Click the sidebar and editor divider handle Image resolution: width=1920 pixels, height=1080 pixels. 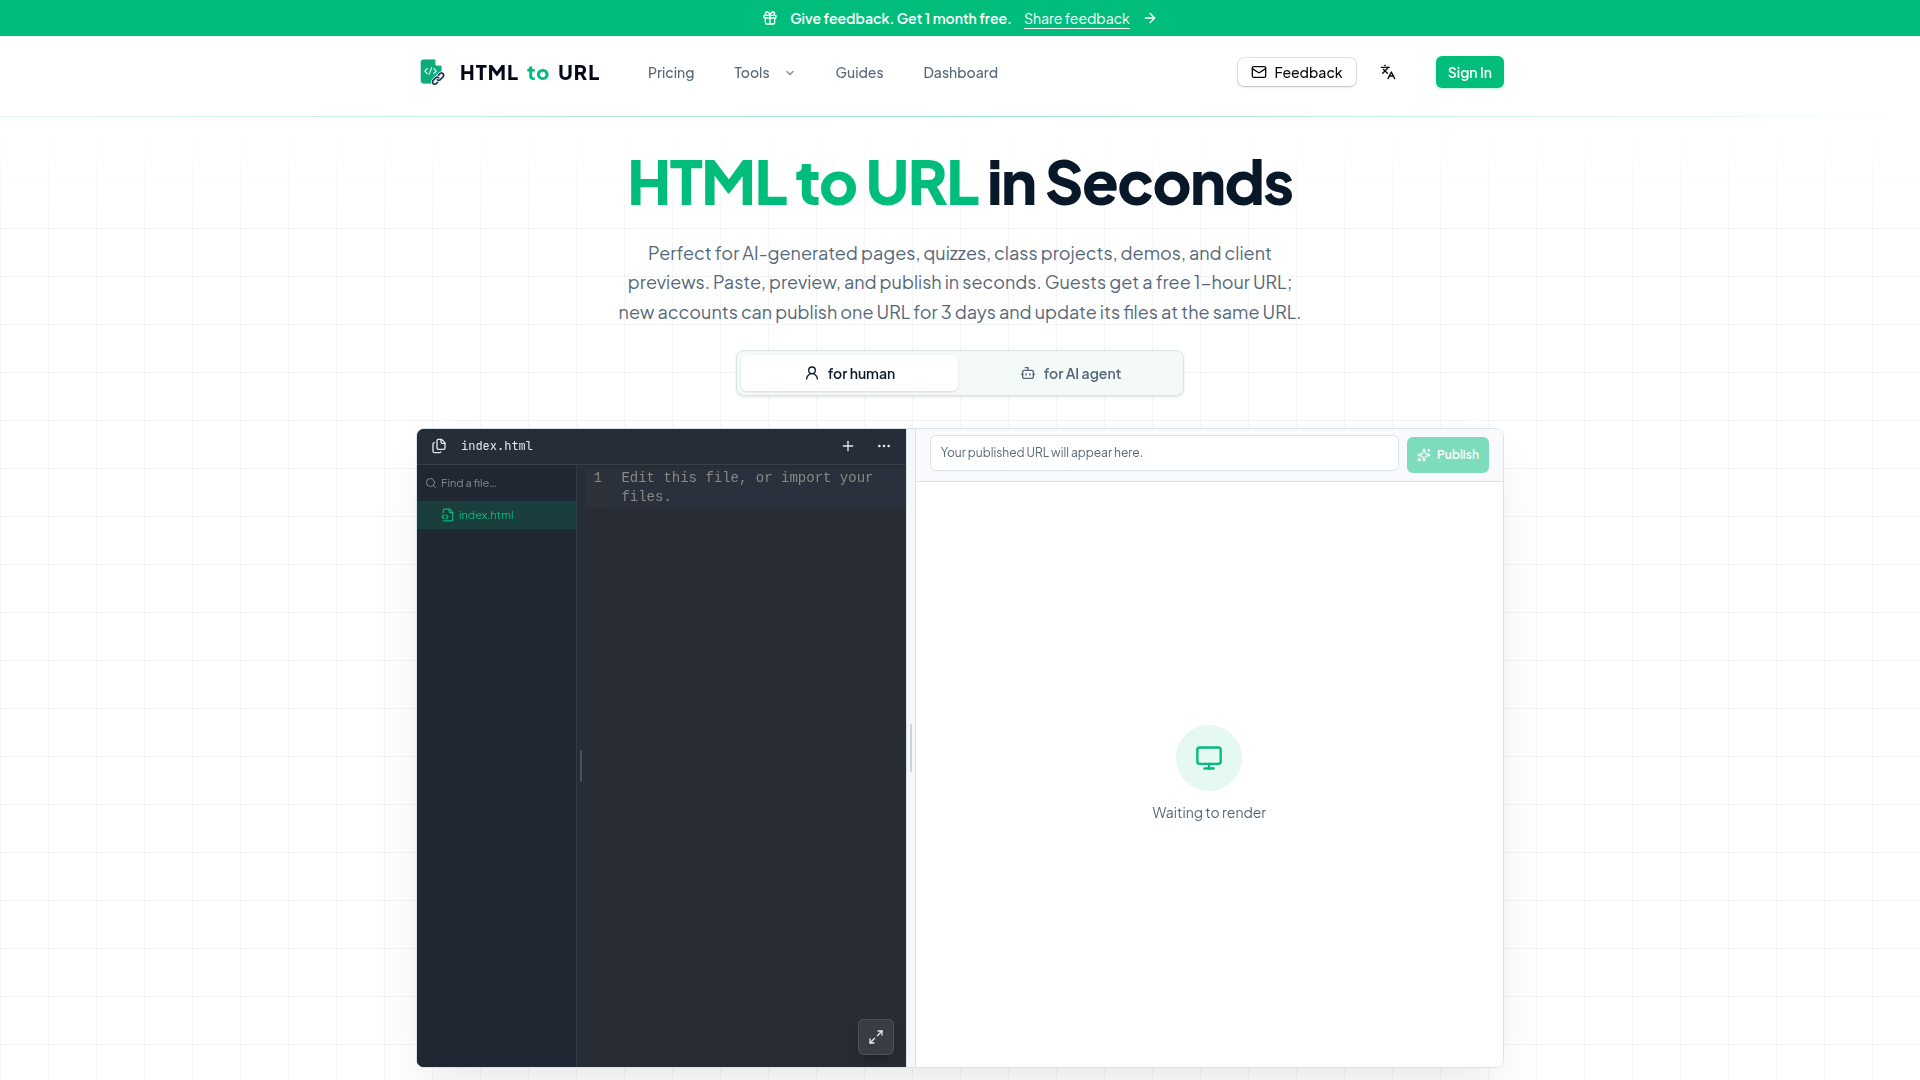tap(580, 766)
